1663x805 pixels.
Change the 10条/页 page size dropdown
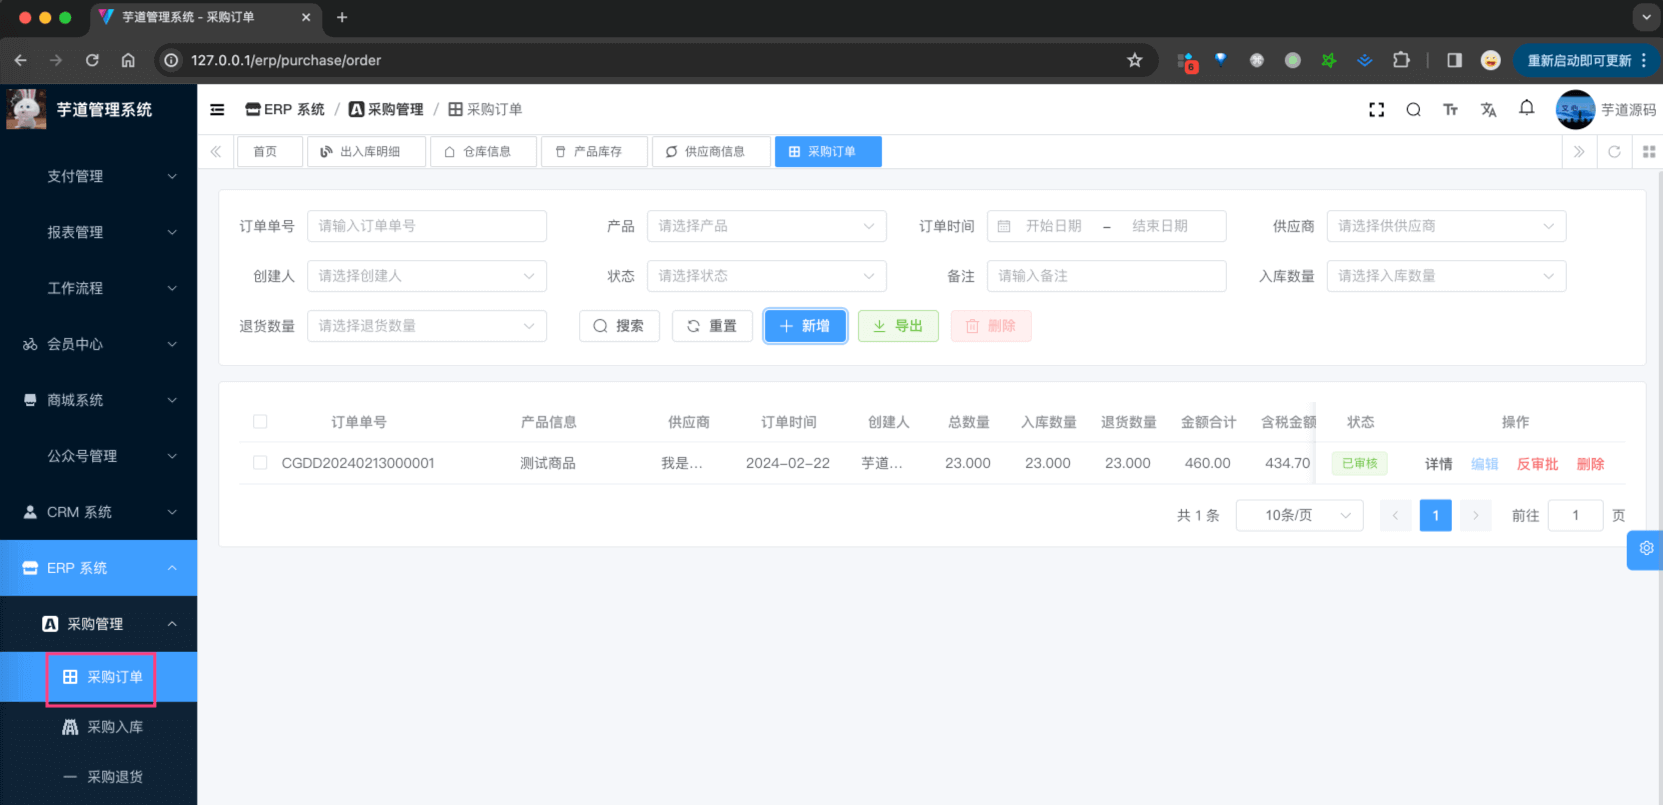[x=1299, y=515]
